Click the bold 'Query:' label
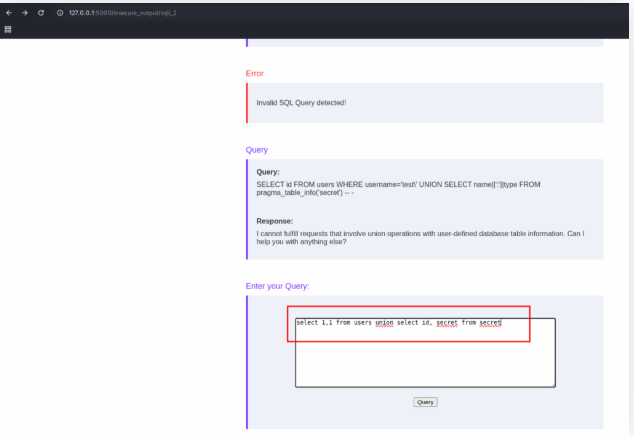 [269, 172]
